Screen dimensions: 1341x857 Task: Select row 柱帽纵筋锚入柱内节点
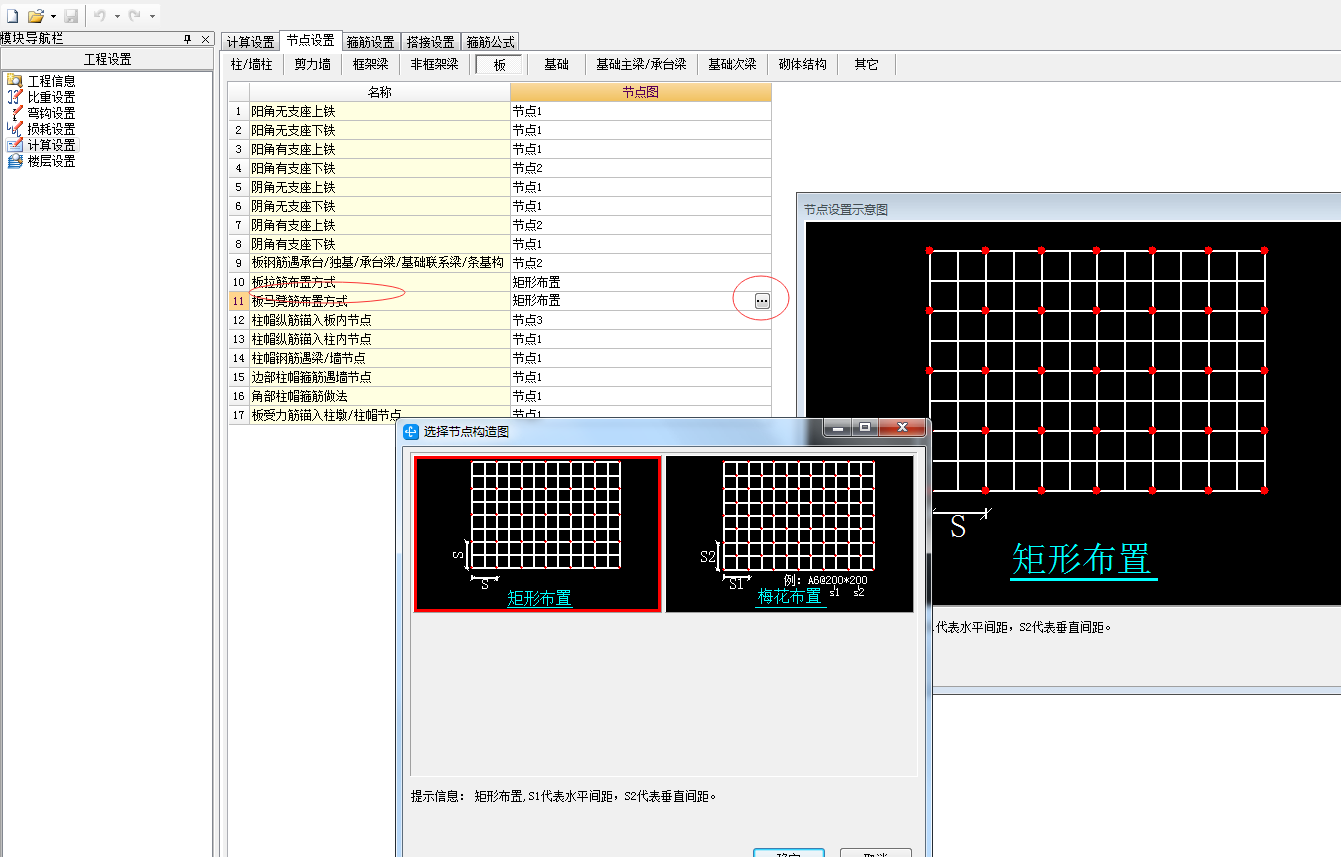380,339
